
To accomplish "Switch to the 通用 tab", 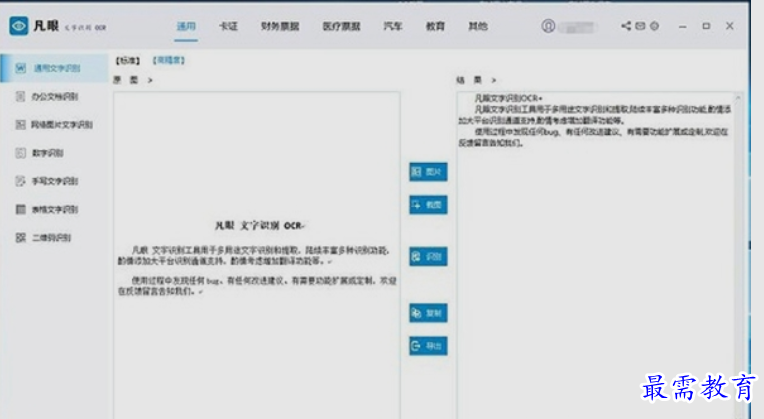I will pos(186,26).
